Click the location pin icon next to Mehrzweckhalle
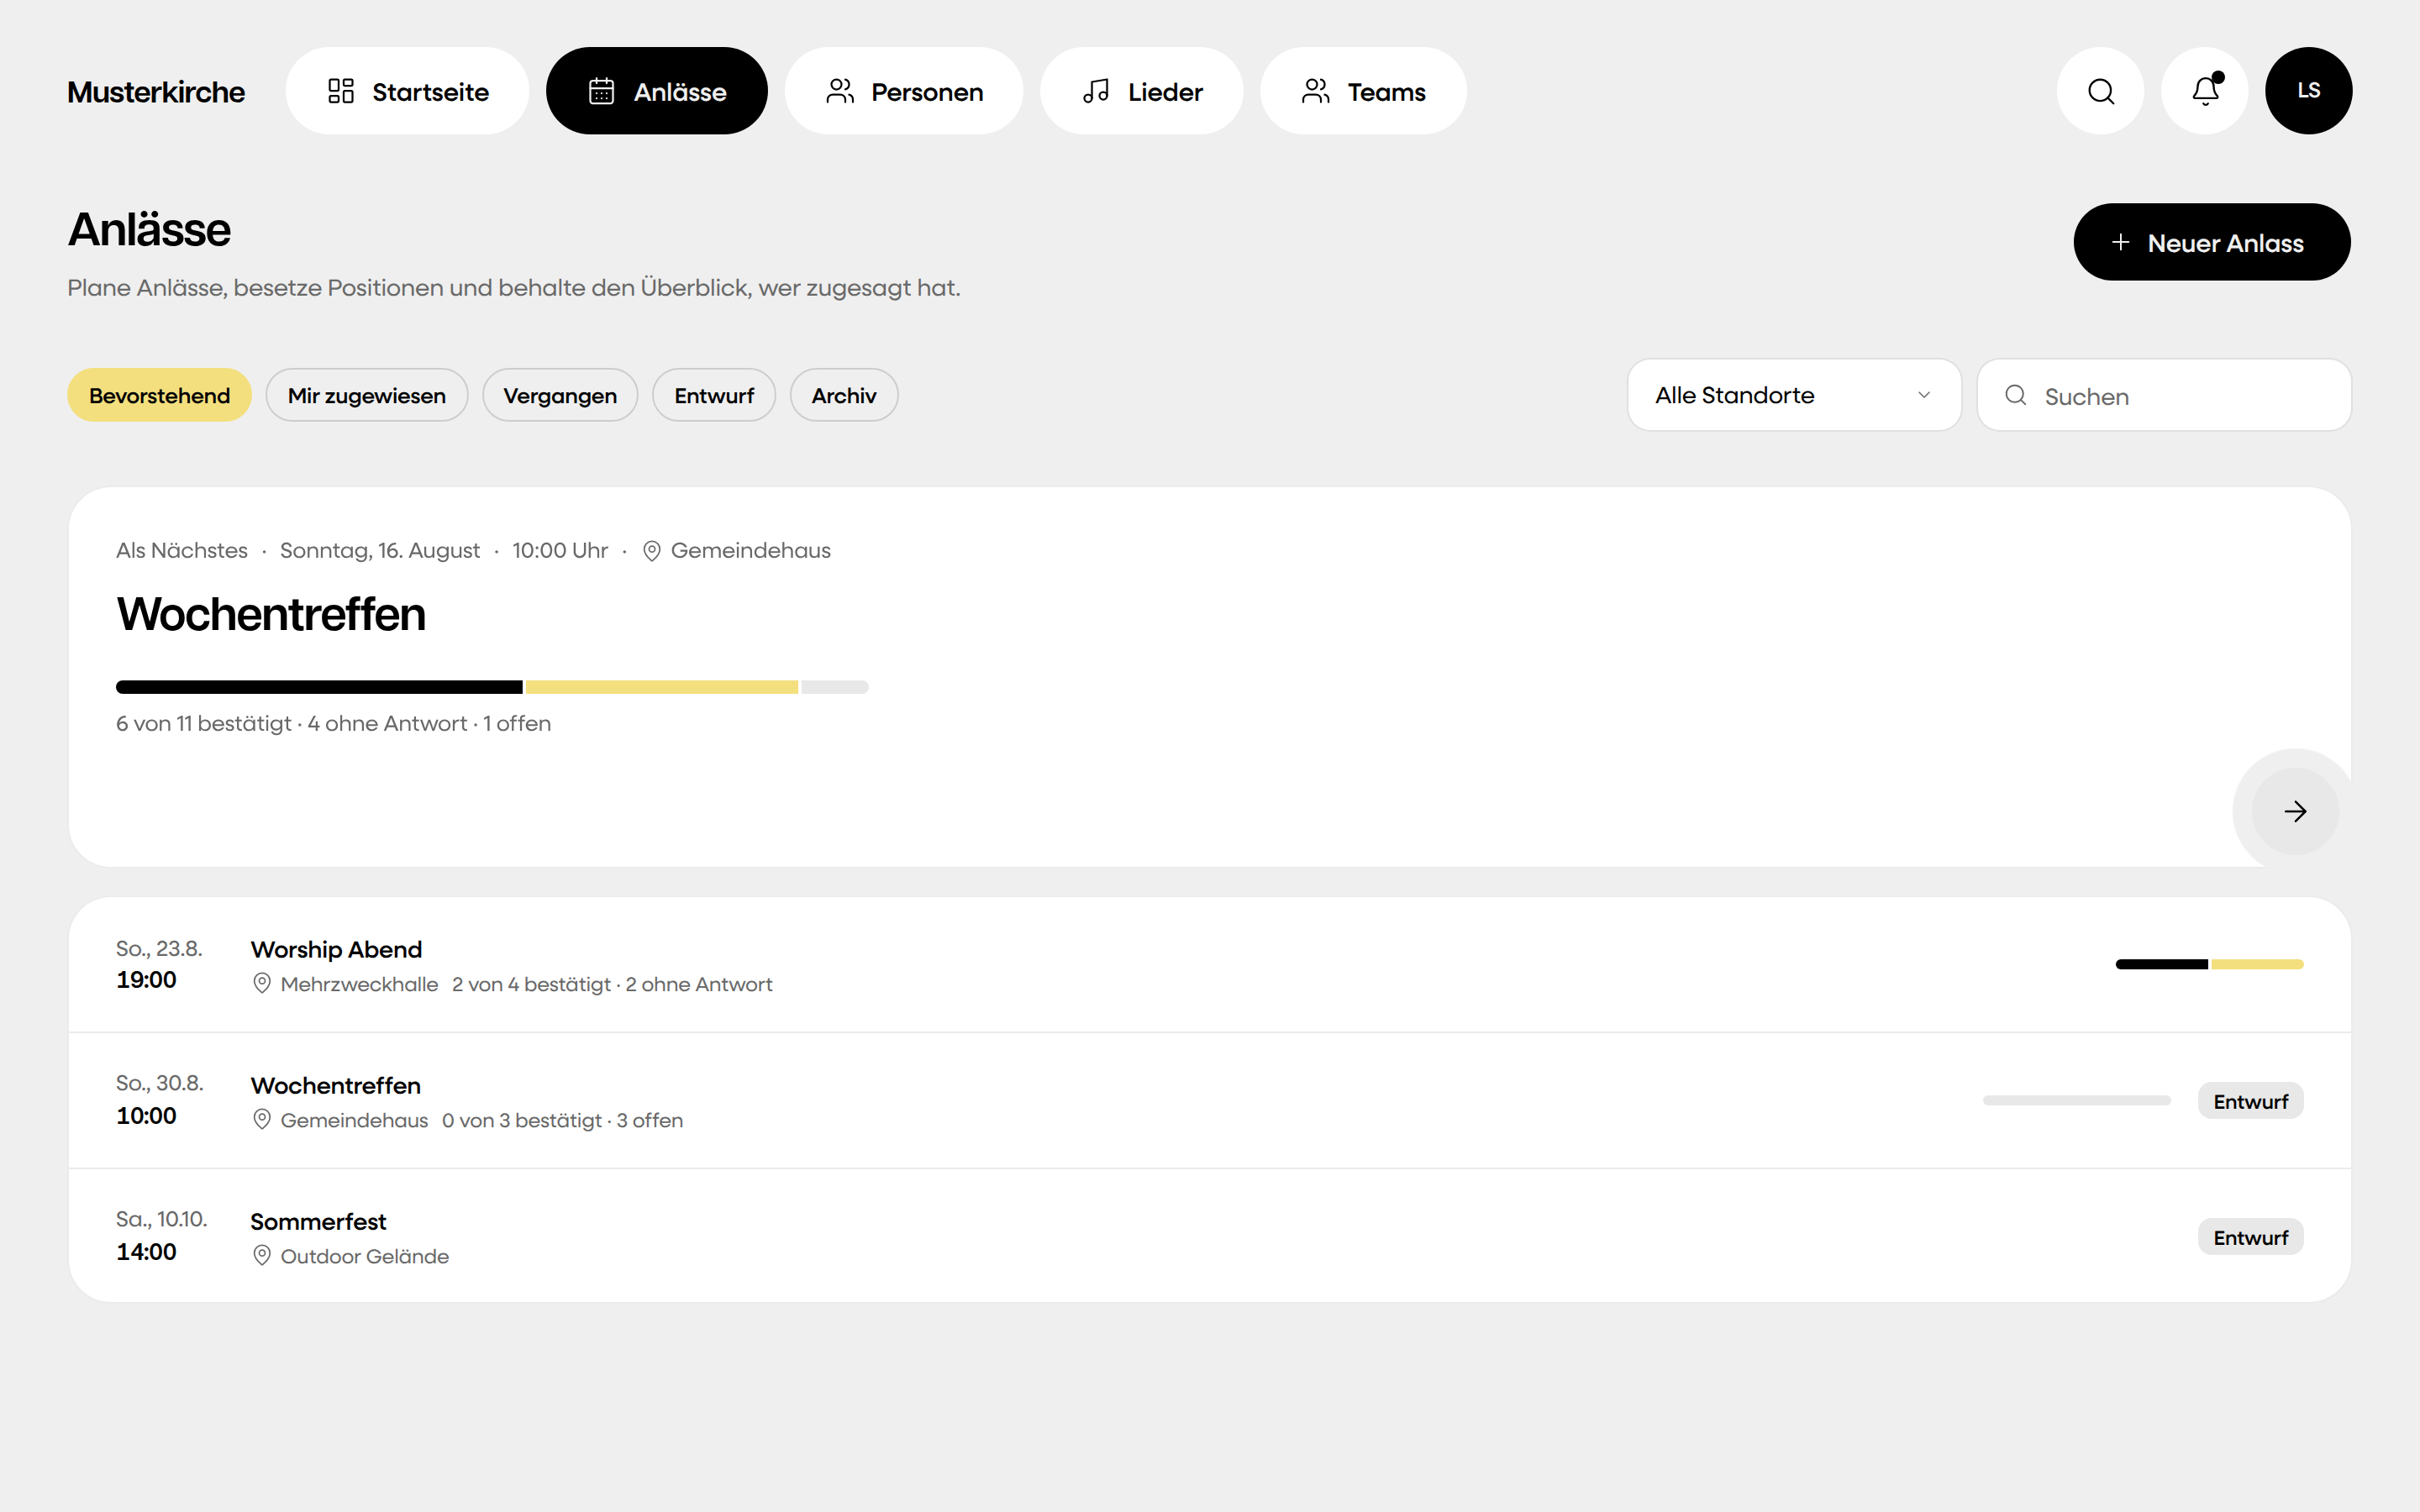 coord(262,984)
